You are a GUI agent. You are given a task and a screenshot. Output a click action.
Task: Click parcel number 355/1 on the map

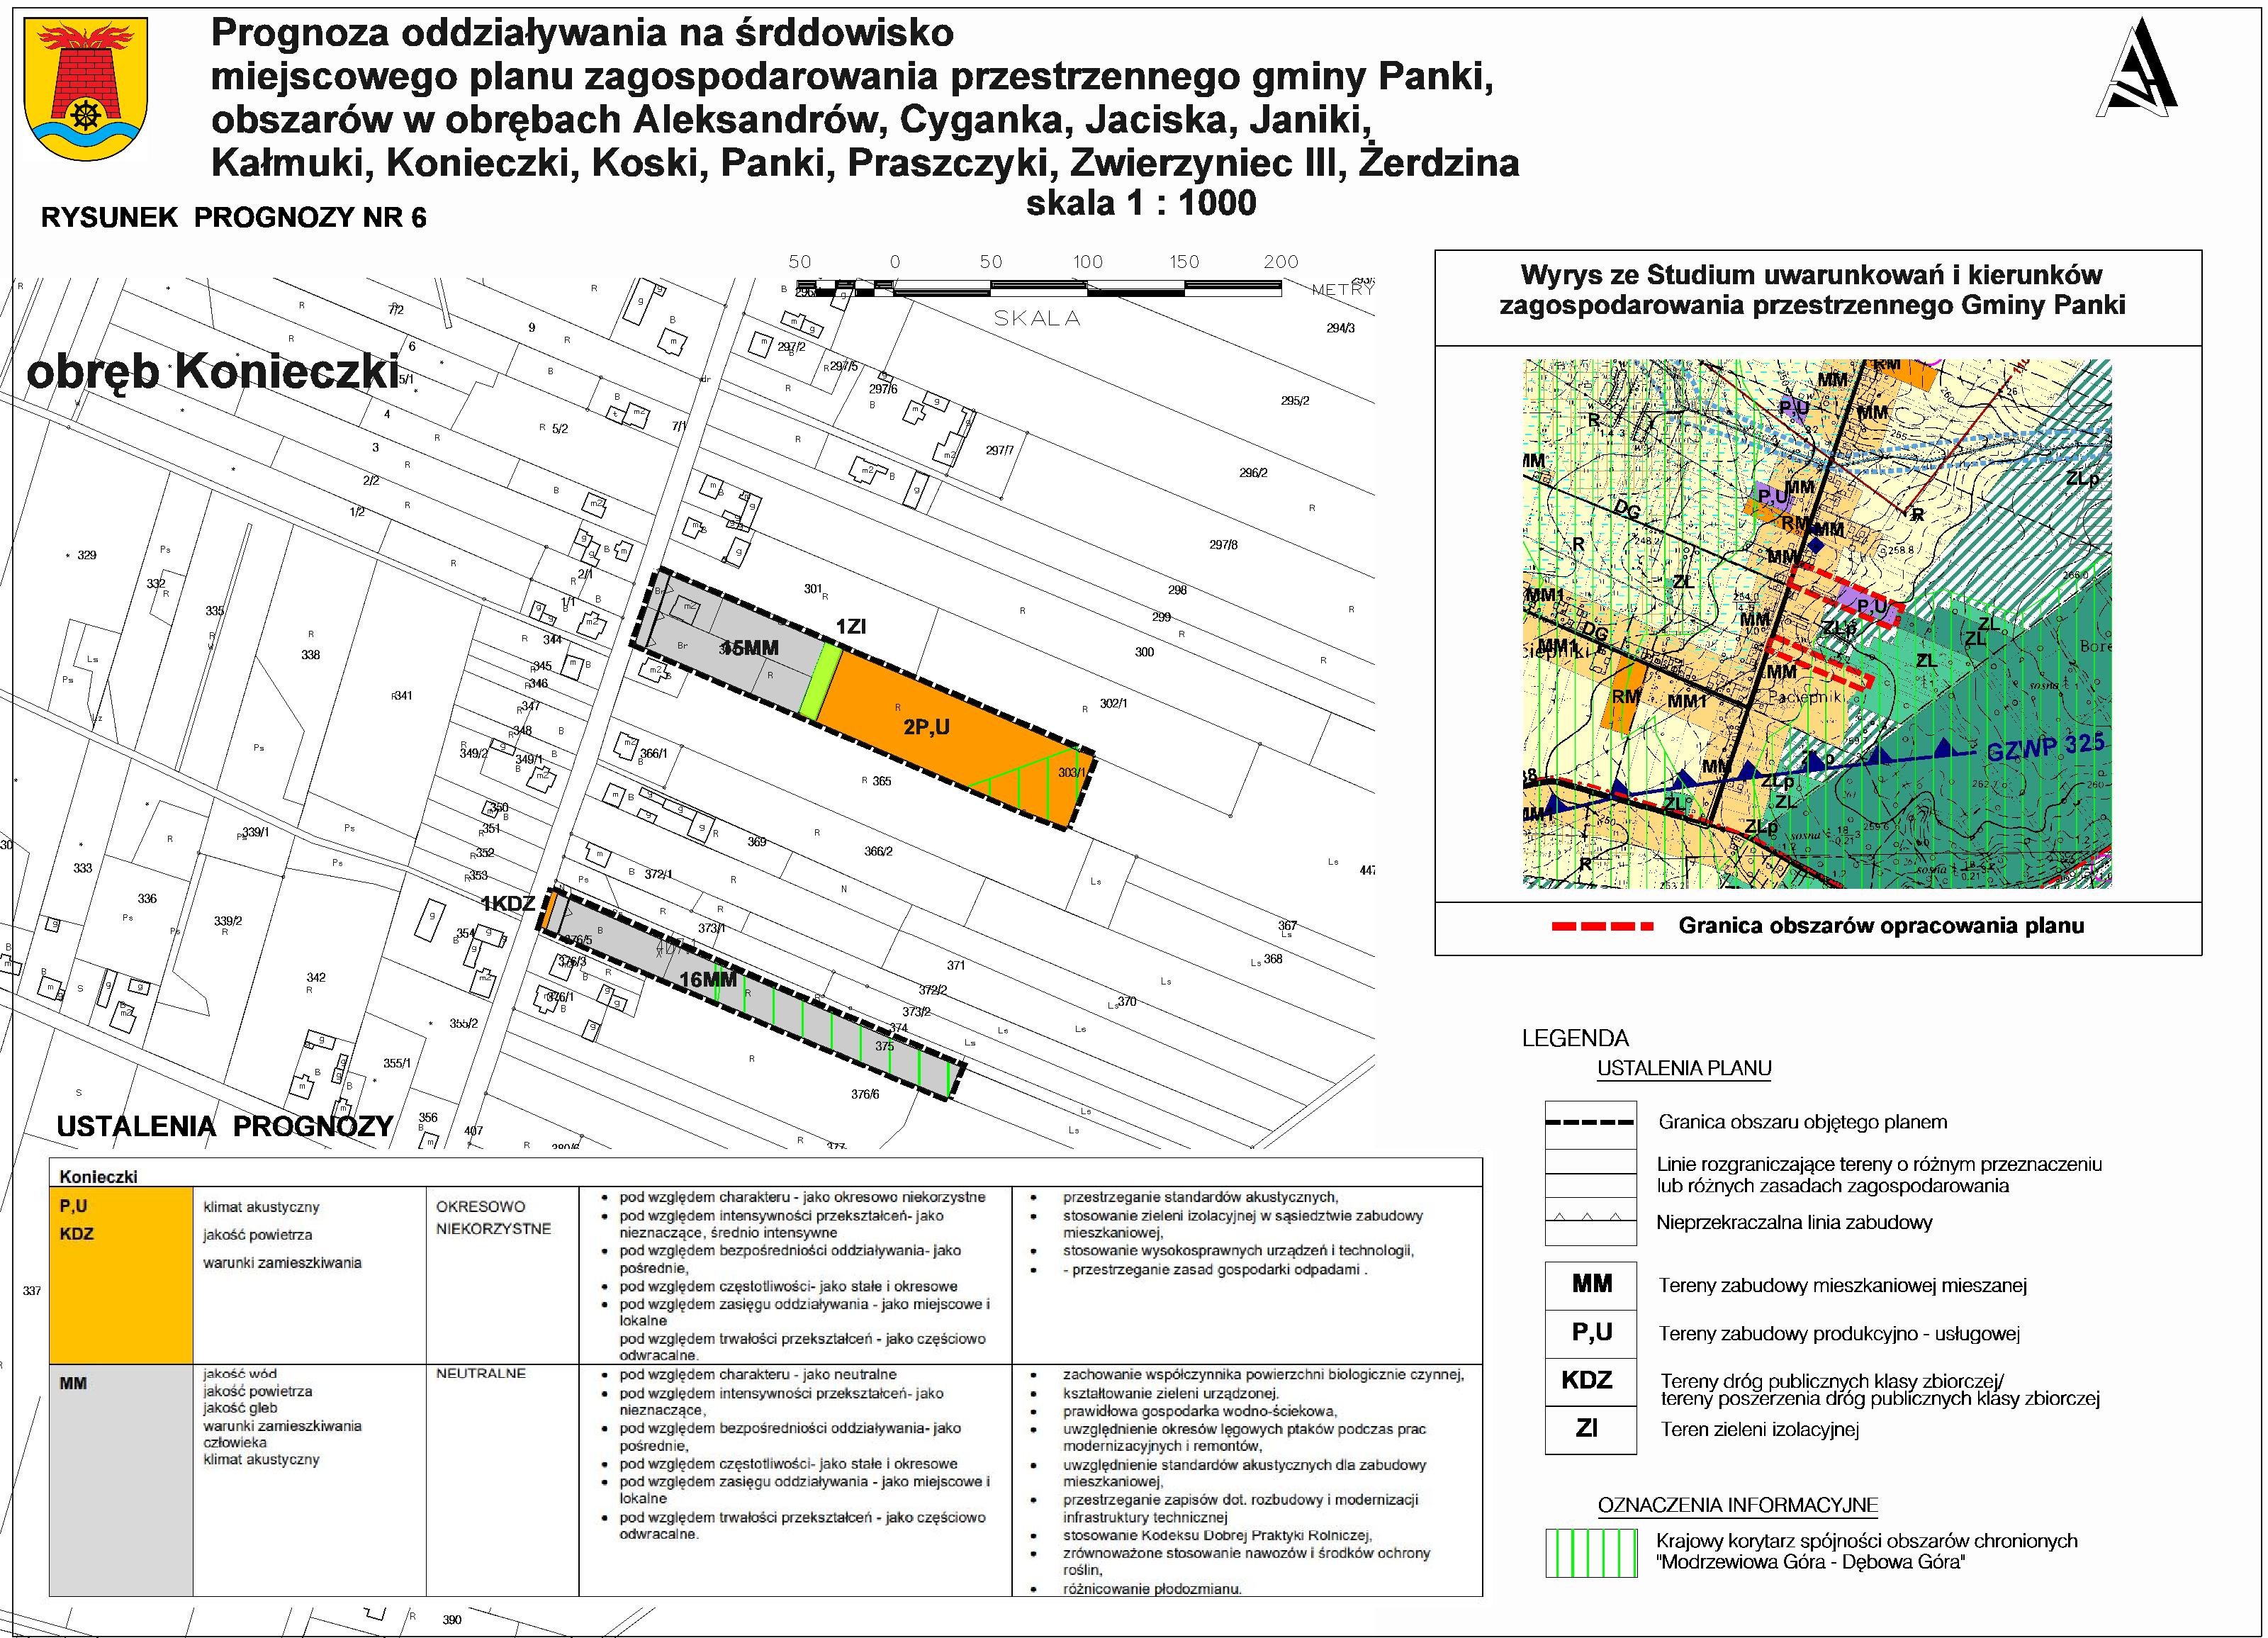pyautogui.click(x=397, y=1063)
